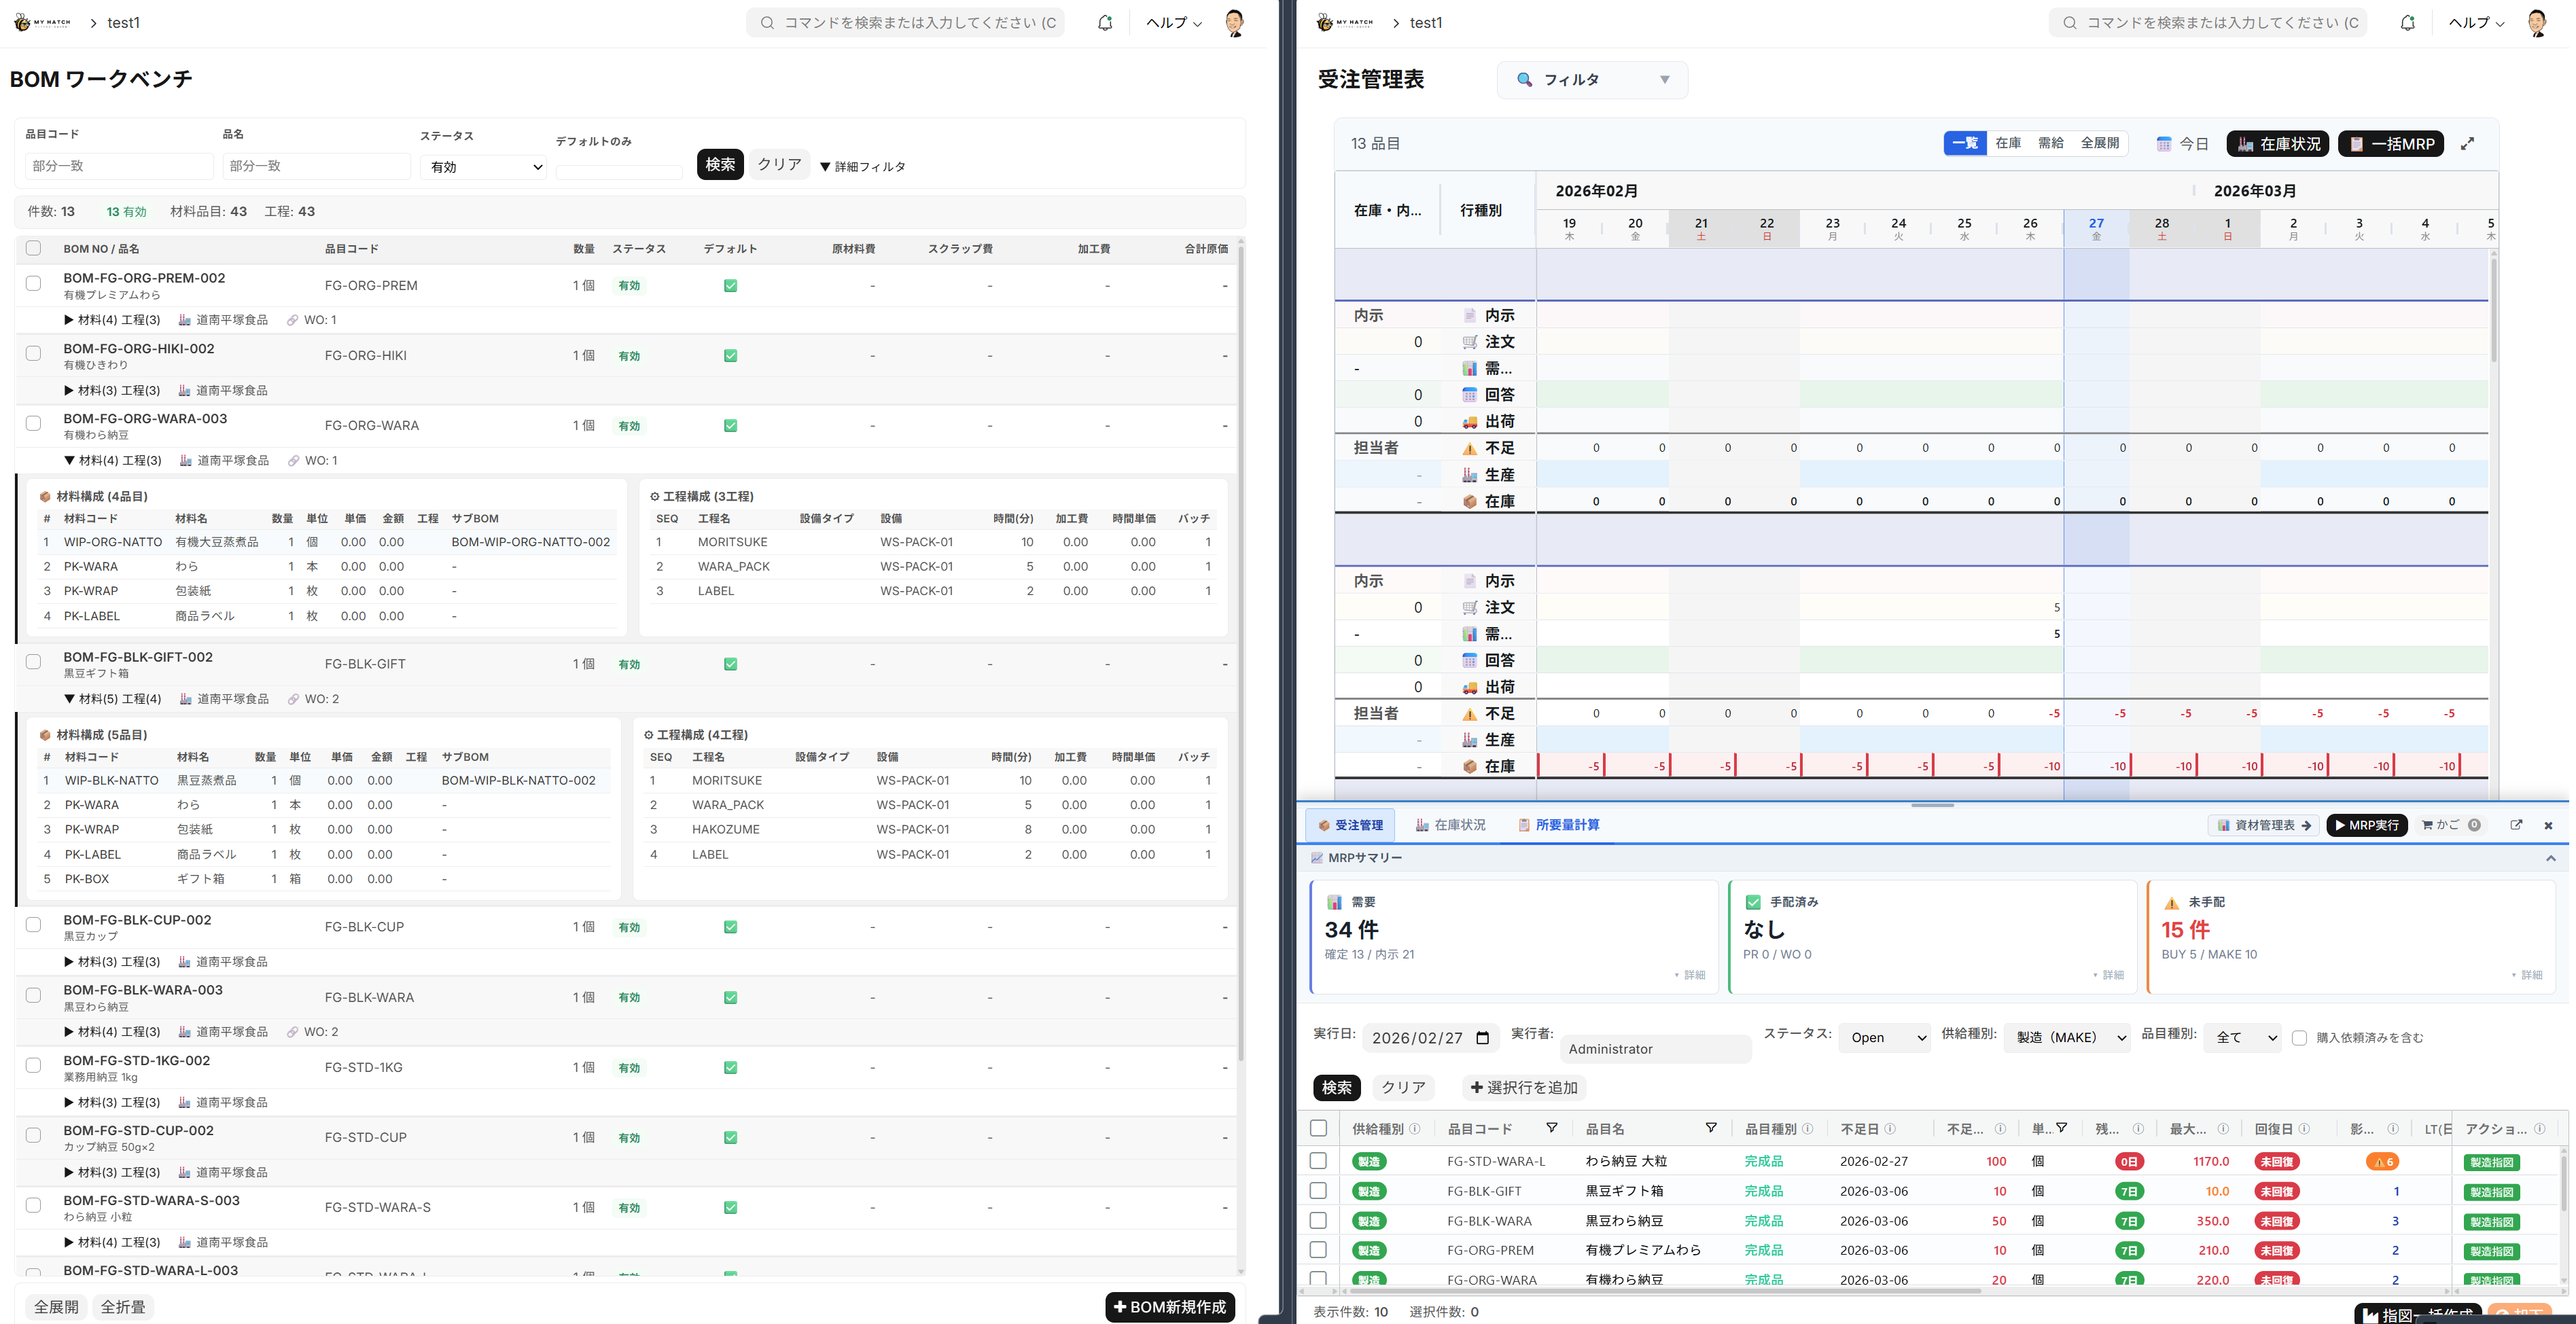Click the notification bell in left window
The height and width of the screenshot is (1324, 2576).
[x=1104, y=23]
